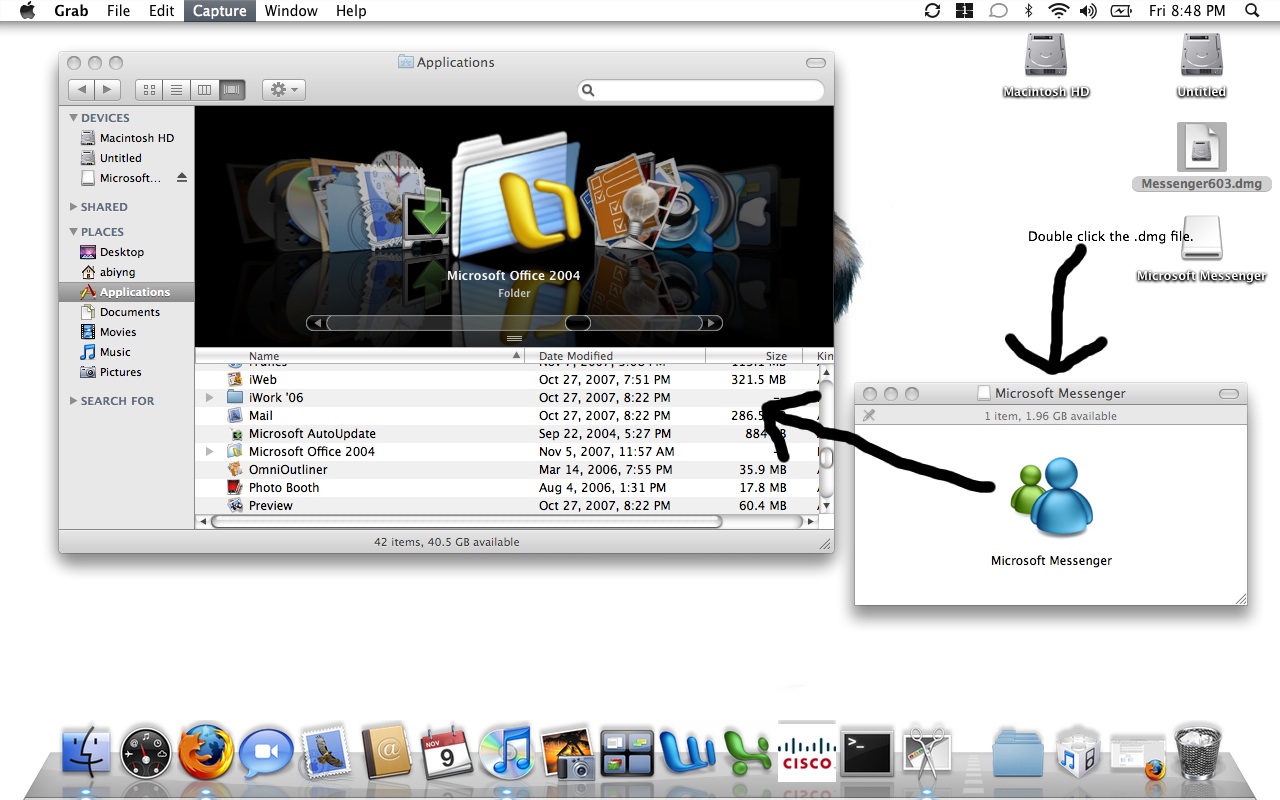Eject the Microsoft volume in sidebar
This screenshot has height=800, width=1280.
tap(182, 178)
